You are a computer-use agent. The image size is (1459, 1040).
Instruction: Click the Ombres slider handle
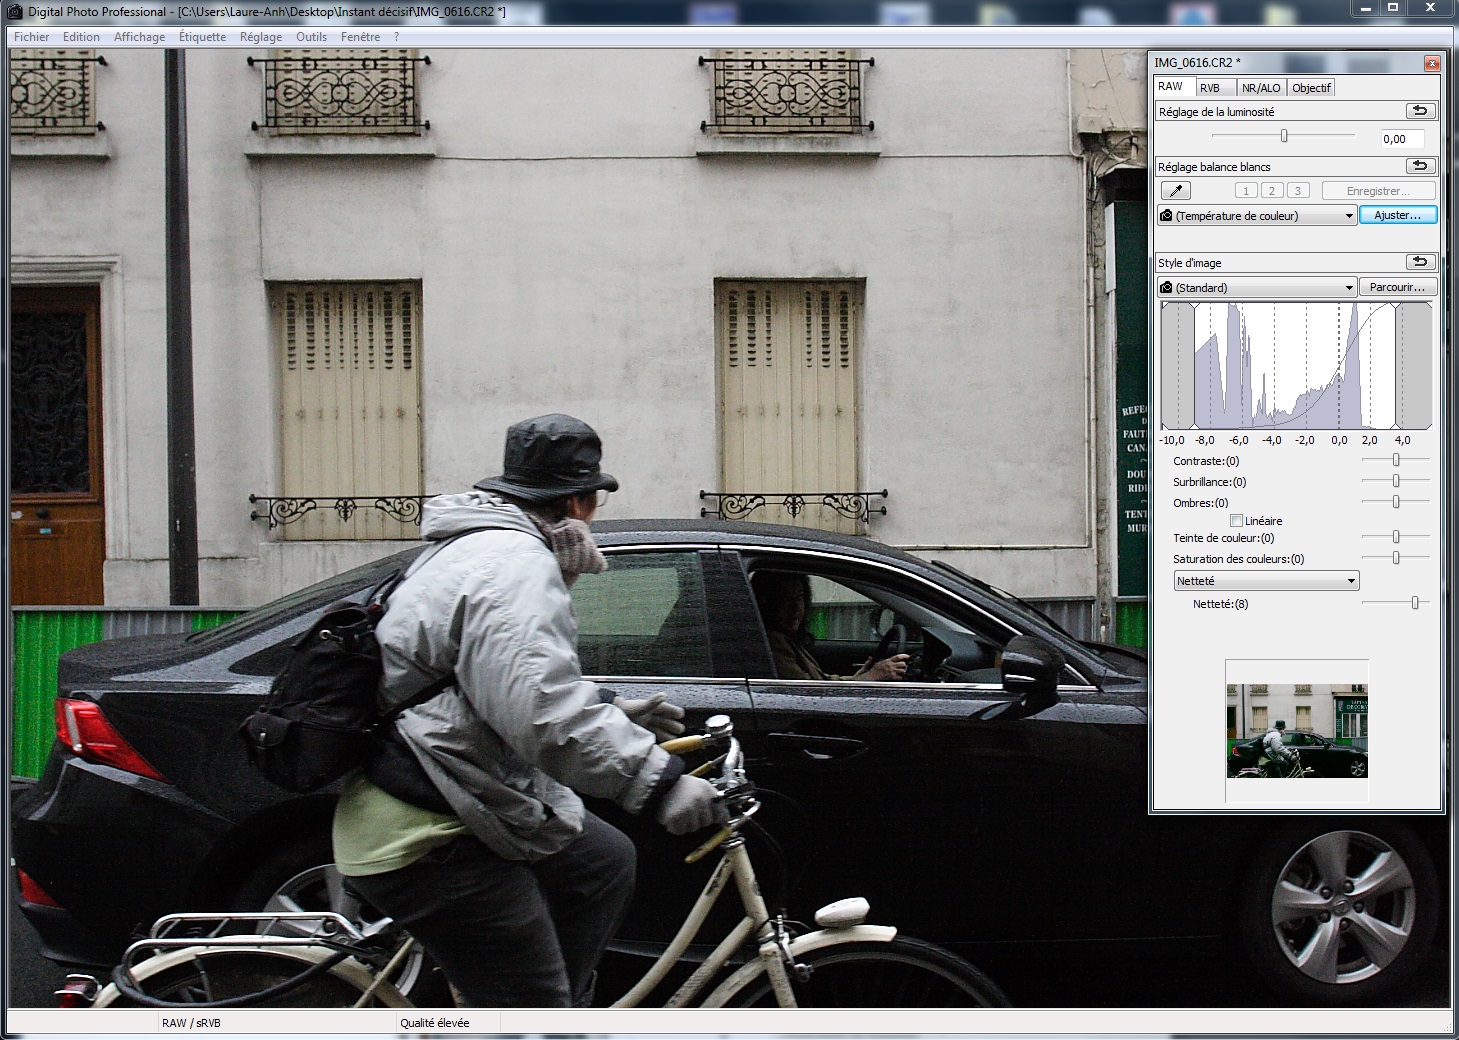click(x=1396, y=502)
